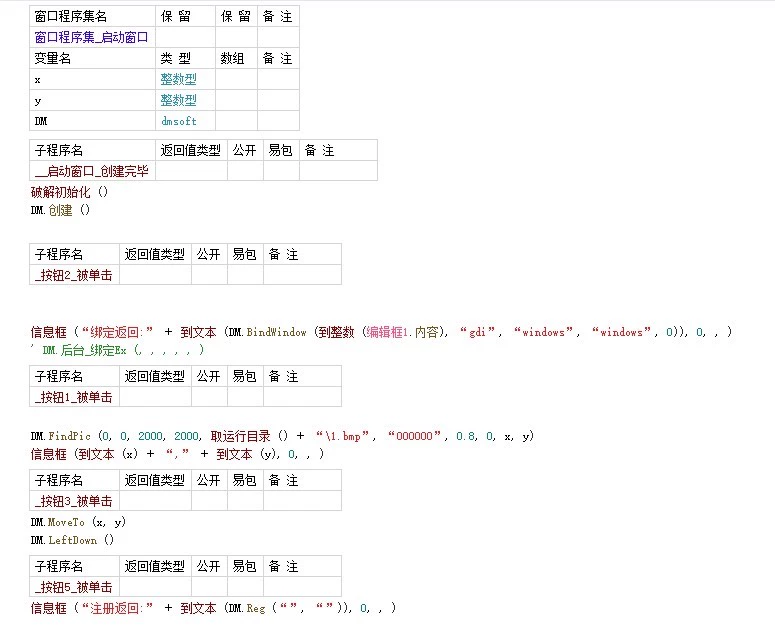The height and width of the screenshot is (628, 775).
Task: Click the DM.创建 () code line
Action: [x=60, y=210]
